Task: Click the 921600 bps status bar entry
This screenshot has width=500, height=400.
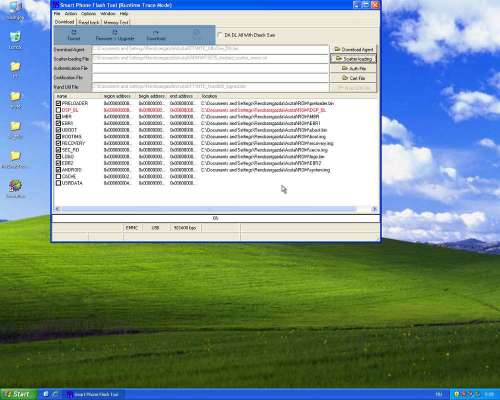Action: (185, 228)
